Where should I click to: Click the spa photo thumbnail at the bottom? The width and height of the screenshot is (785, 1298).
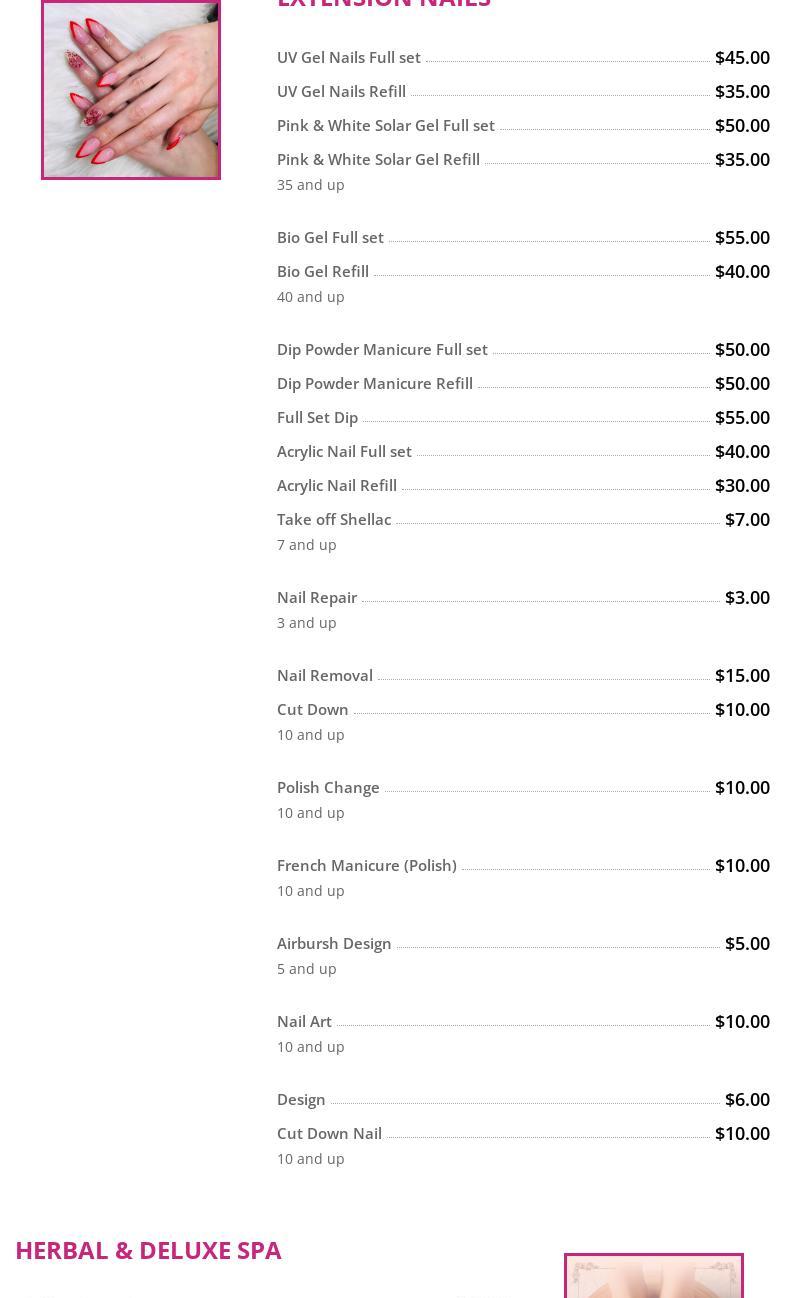pos(654,1277)
